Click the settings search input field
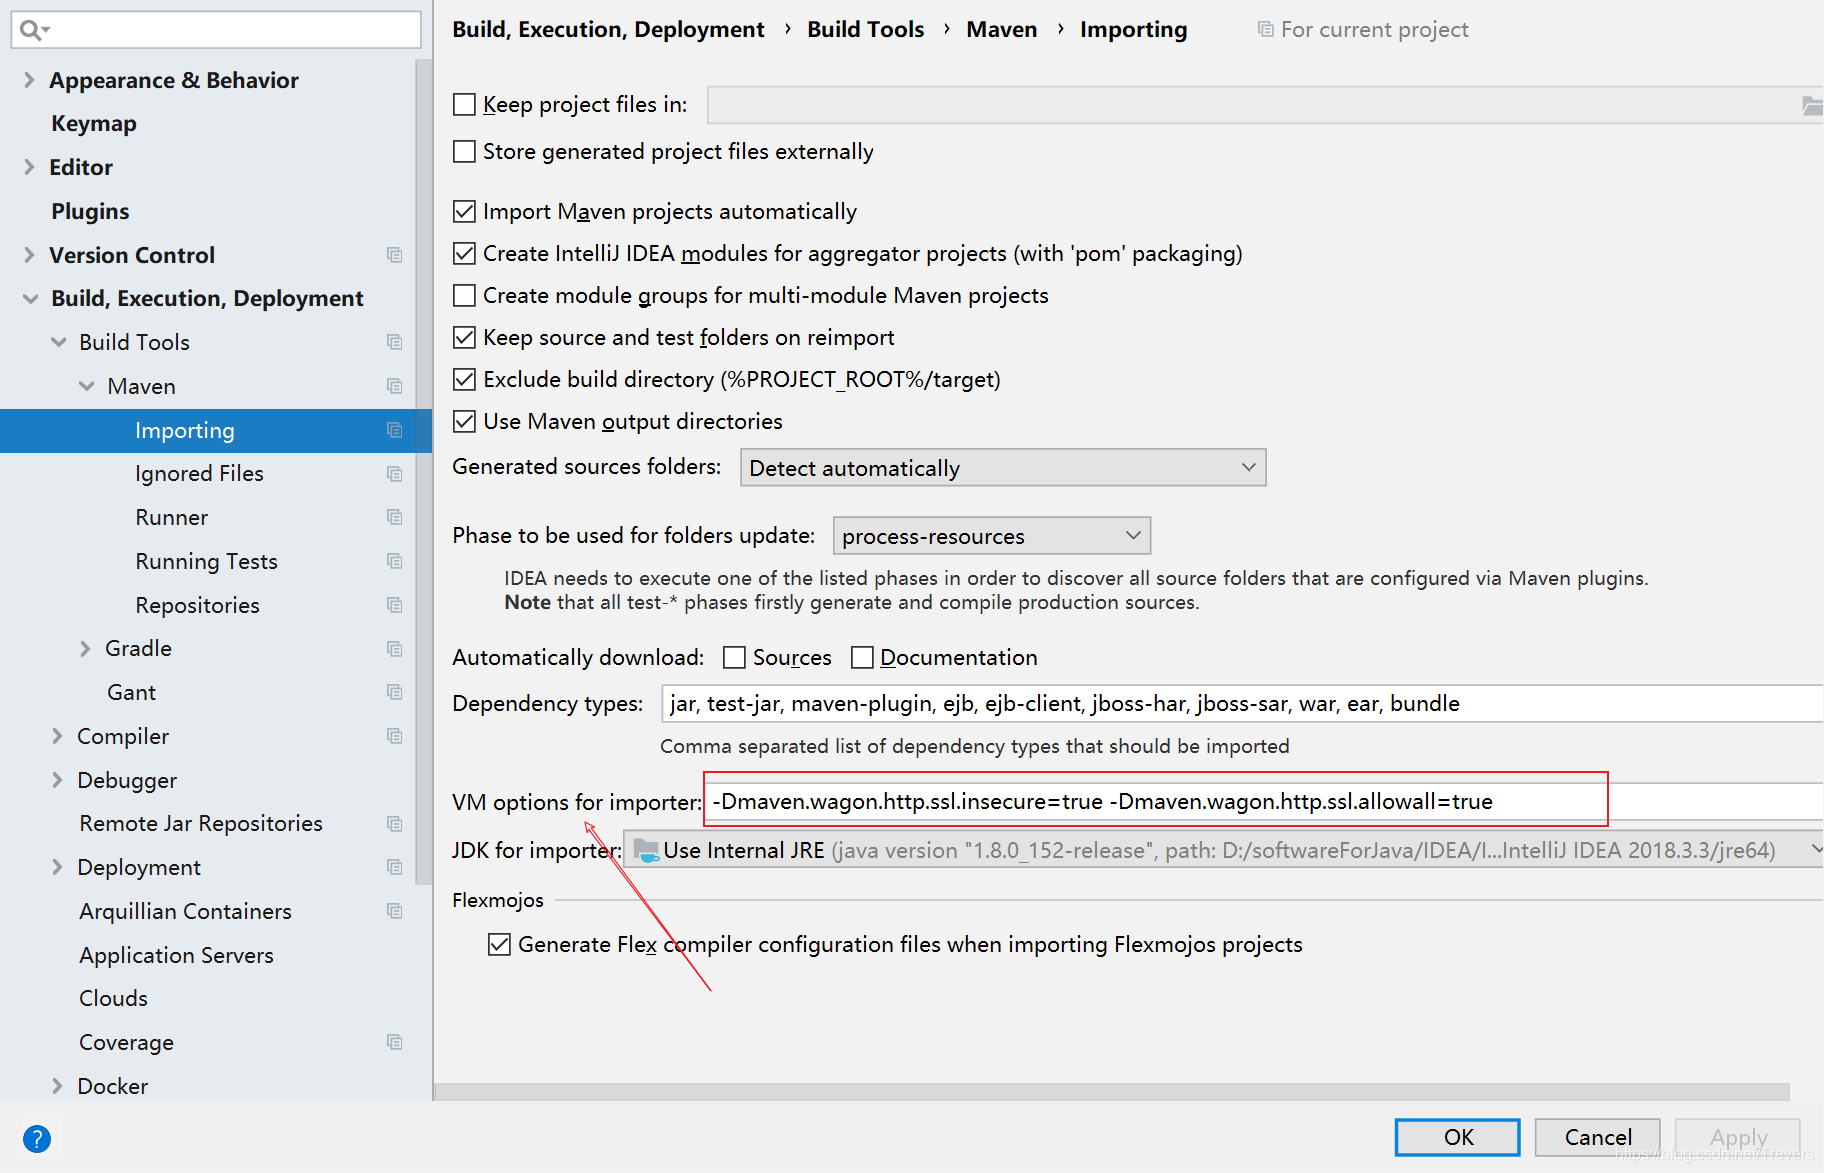 click(216, 30)
